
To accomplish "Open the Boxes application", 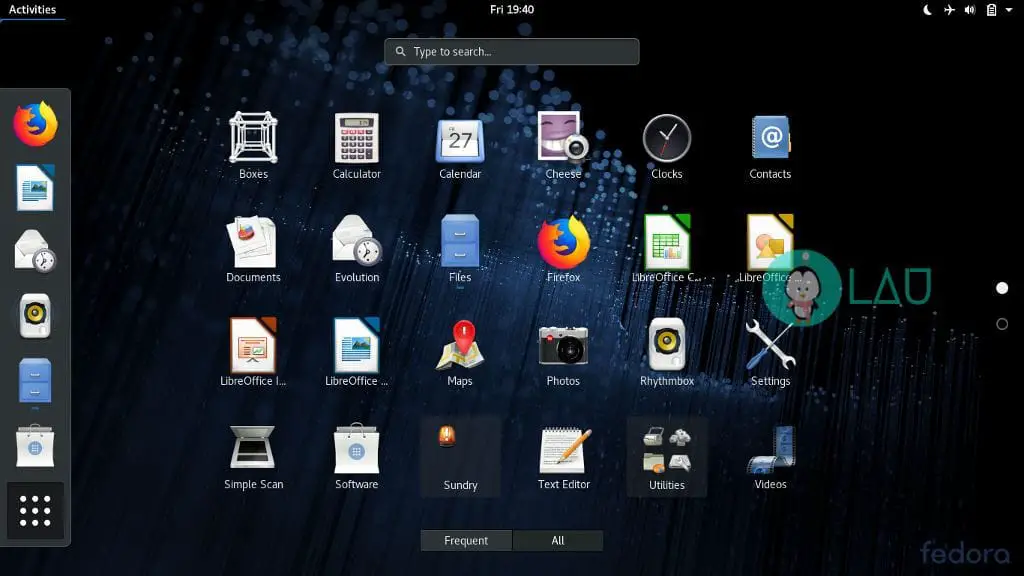I will coord(253,145).
